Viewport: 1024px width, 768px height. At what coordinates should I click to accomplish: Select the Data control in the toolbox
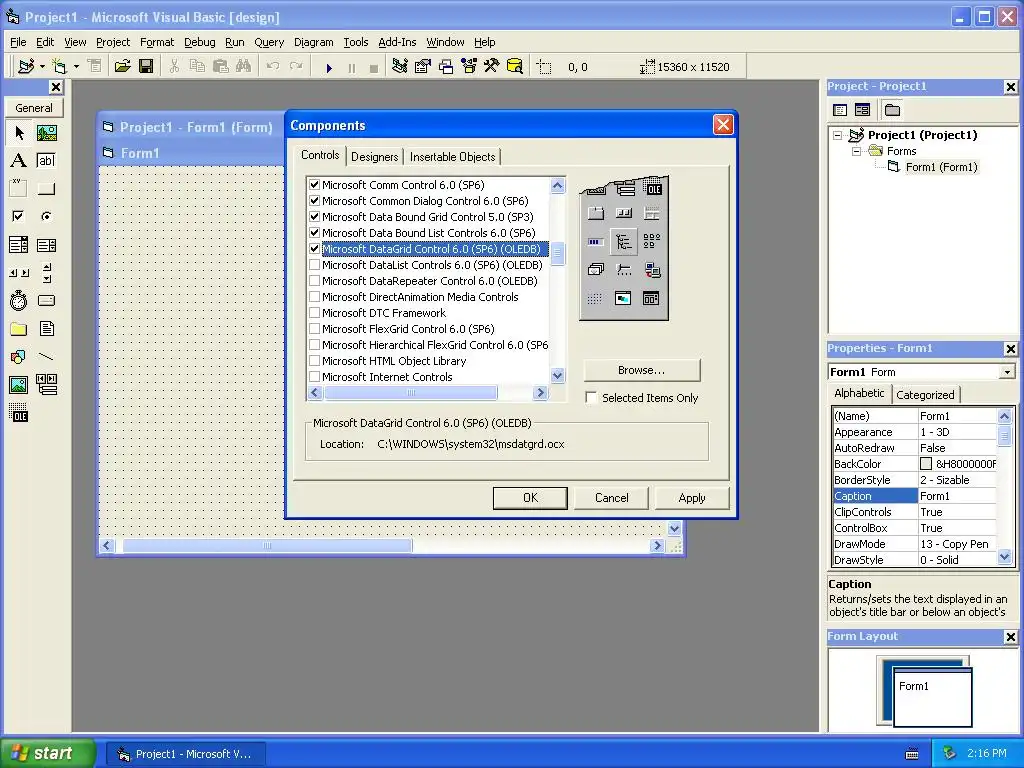tap(46, 385)
